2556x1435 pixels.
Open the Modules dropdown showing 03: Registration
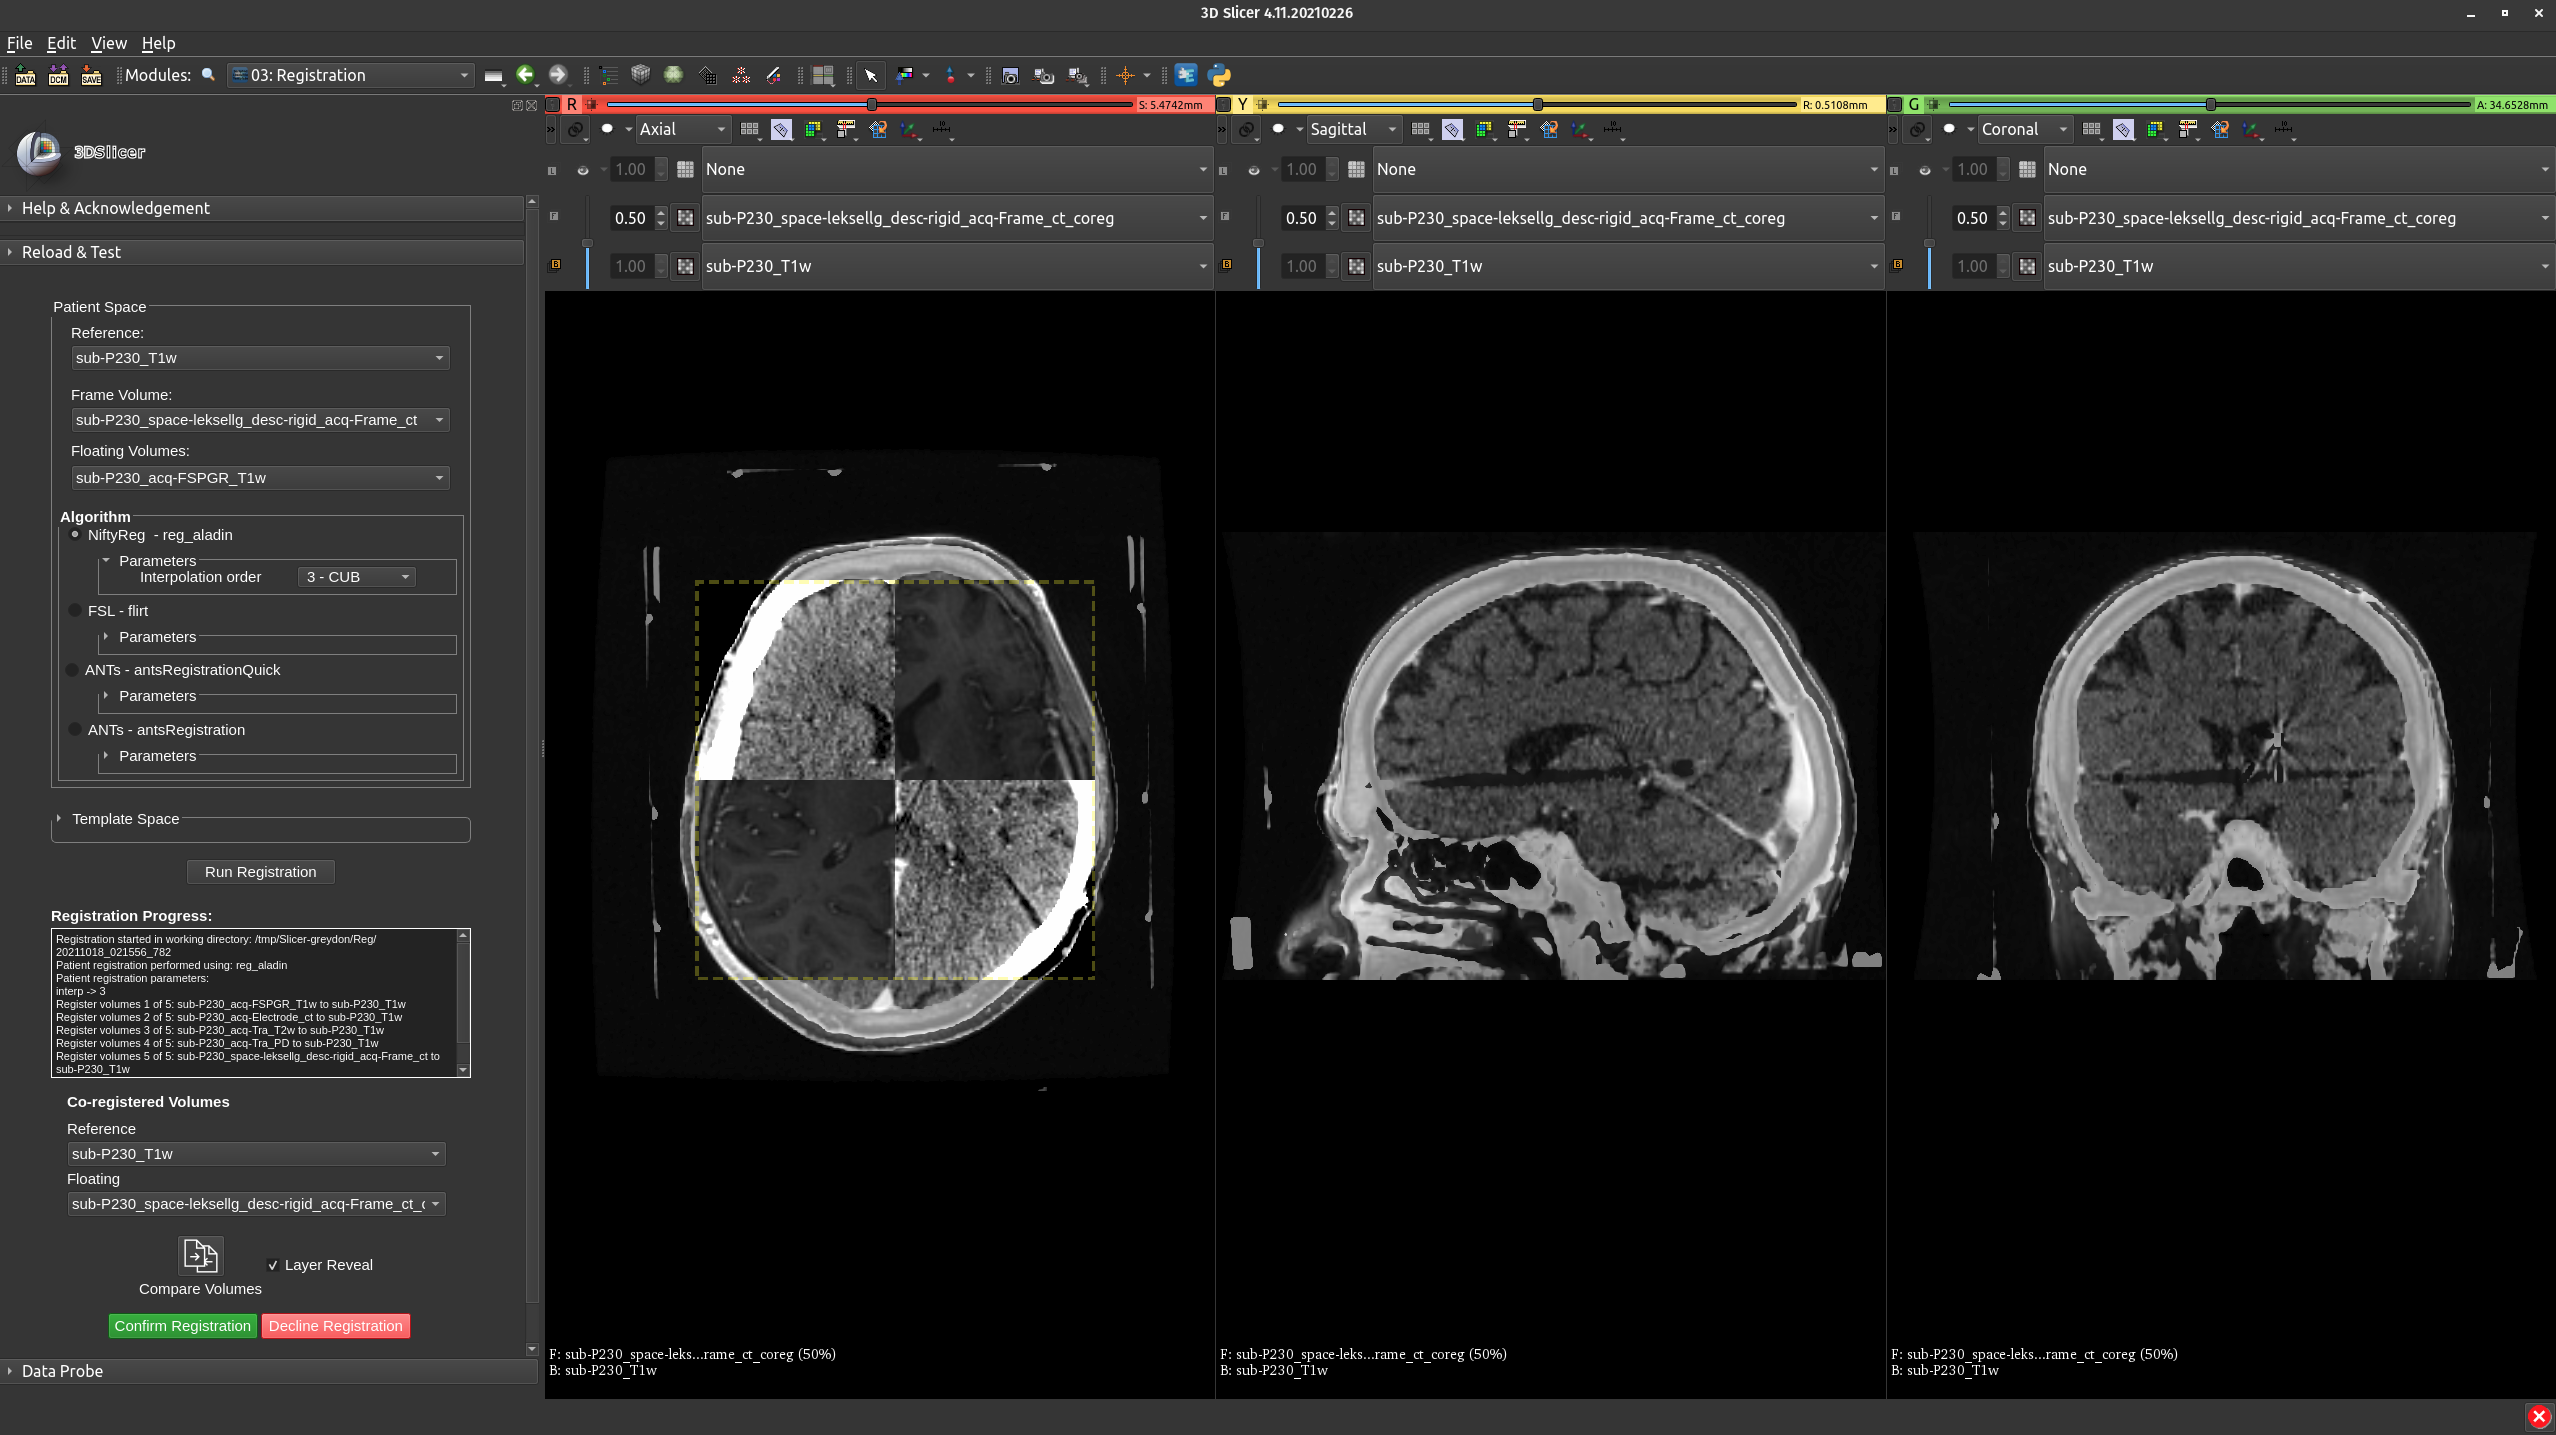click(350, 75)
